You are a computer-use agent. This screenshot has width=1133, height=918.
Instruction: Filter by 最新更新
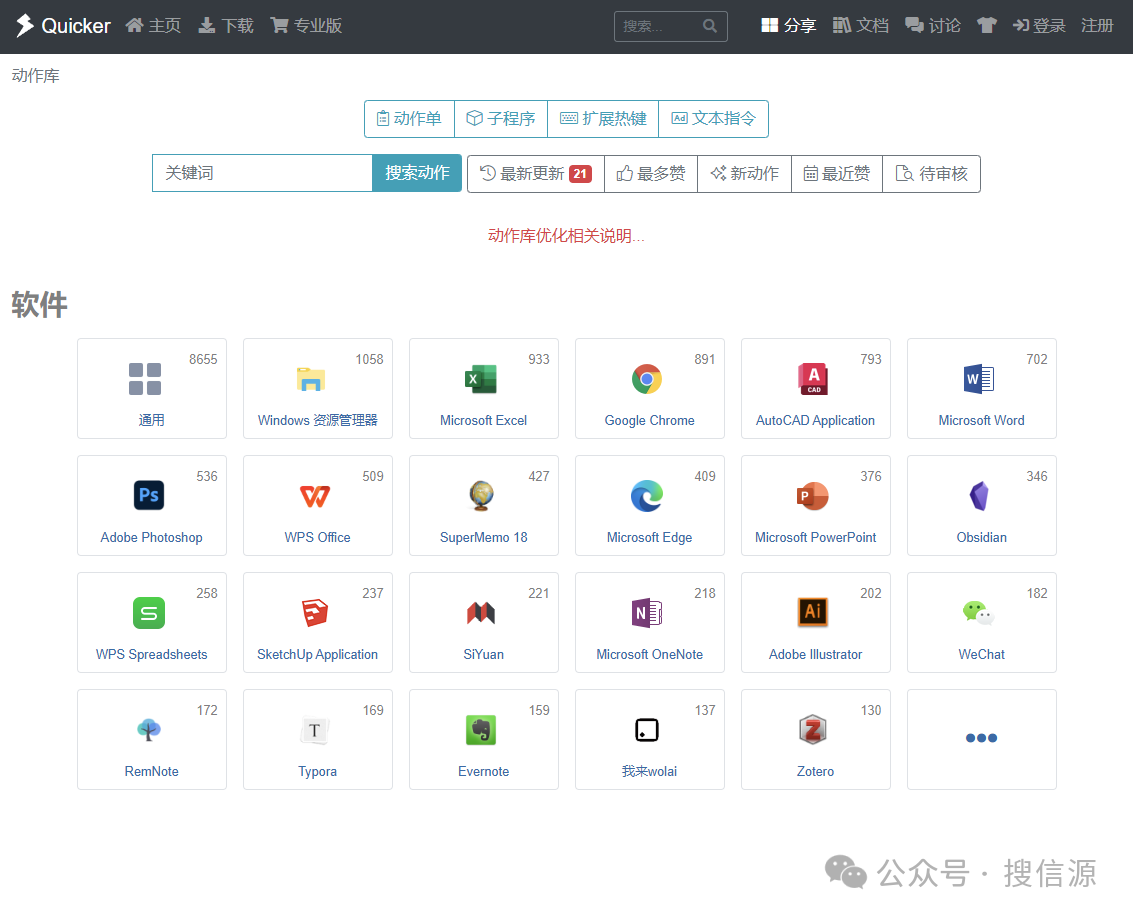pos(535,173)
